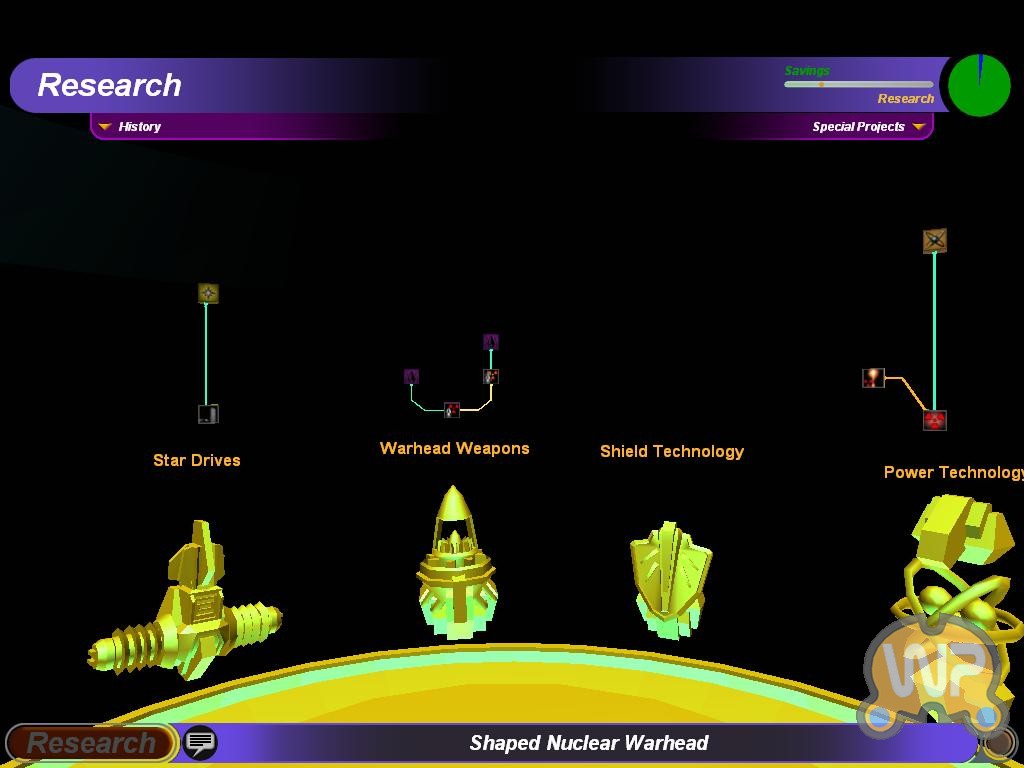The image size is (1024, 768).
Task: Click the glowing explosion node in Power Technology
Action: (873, 378)
